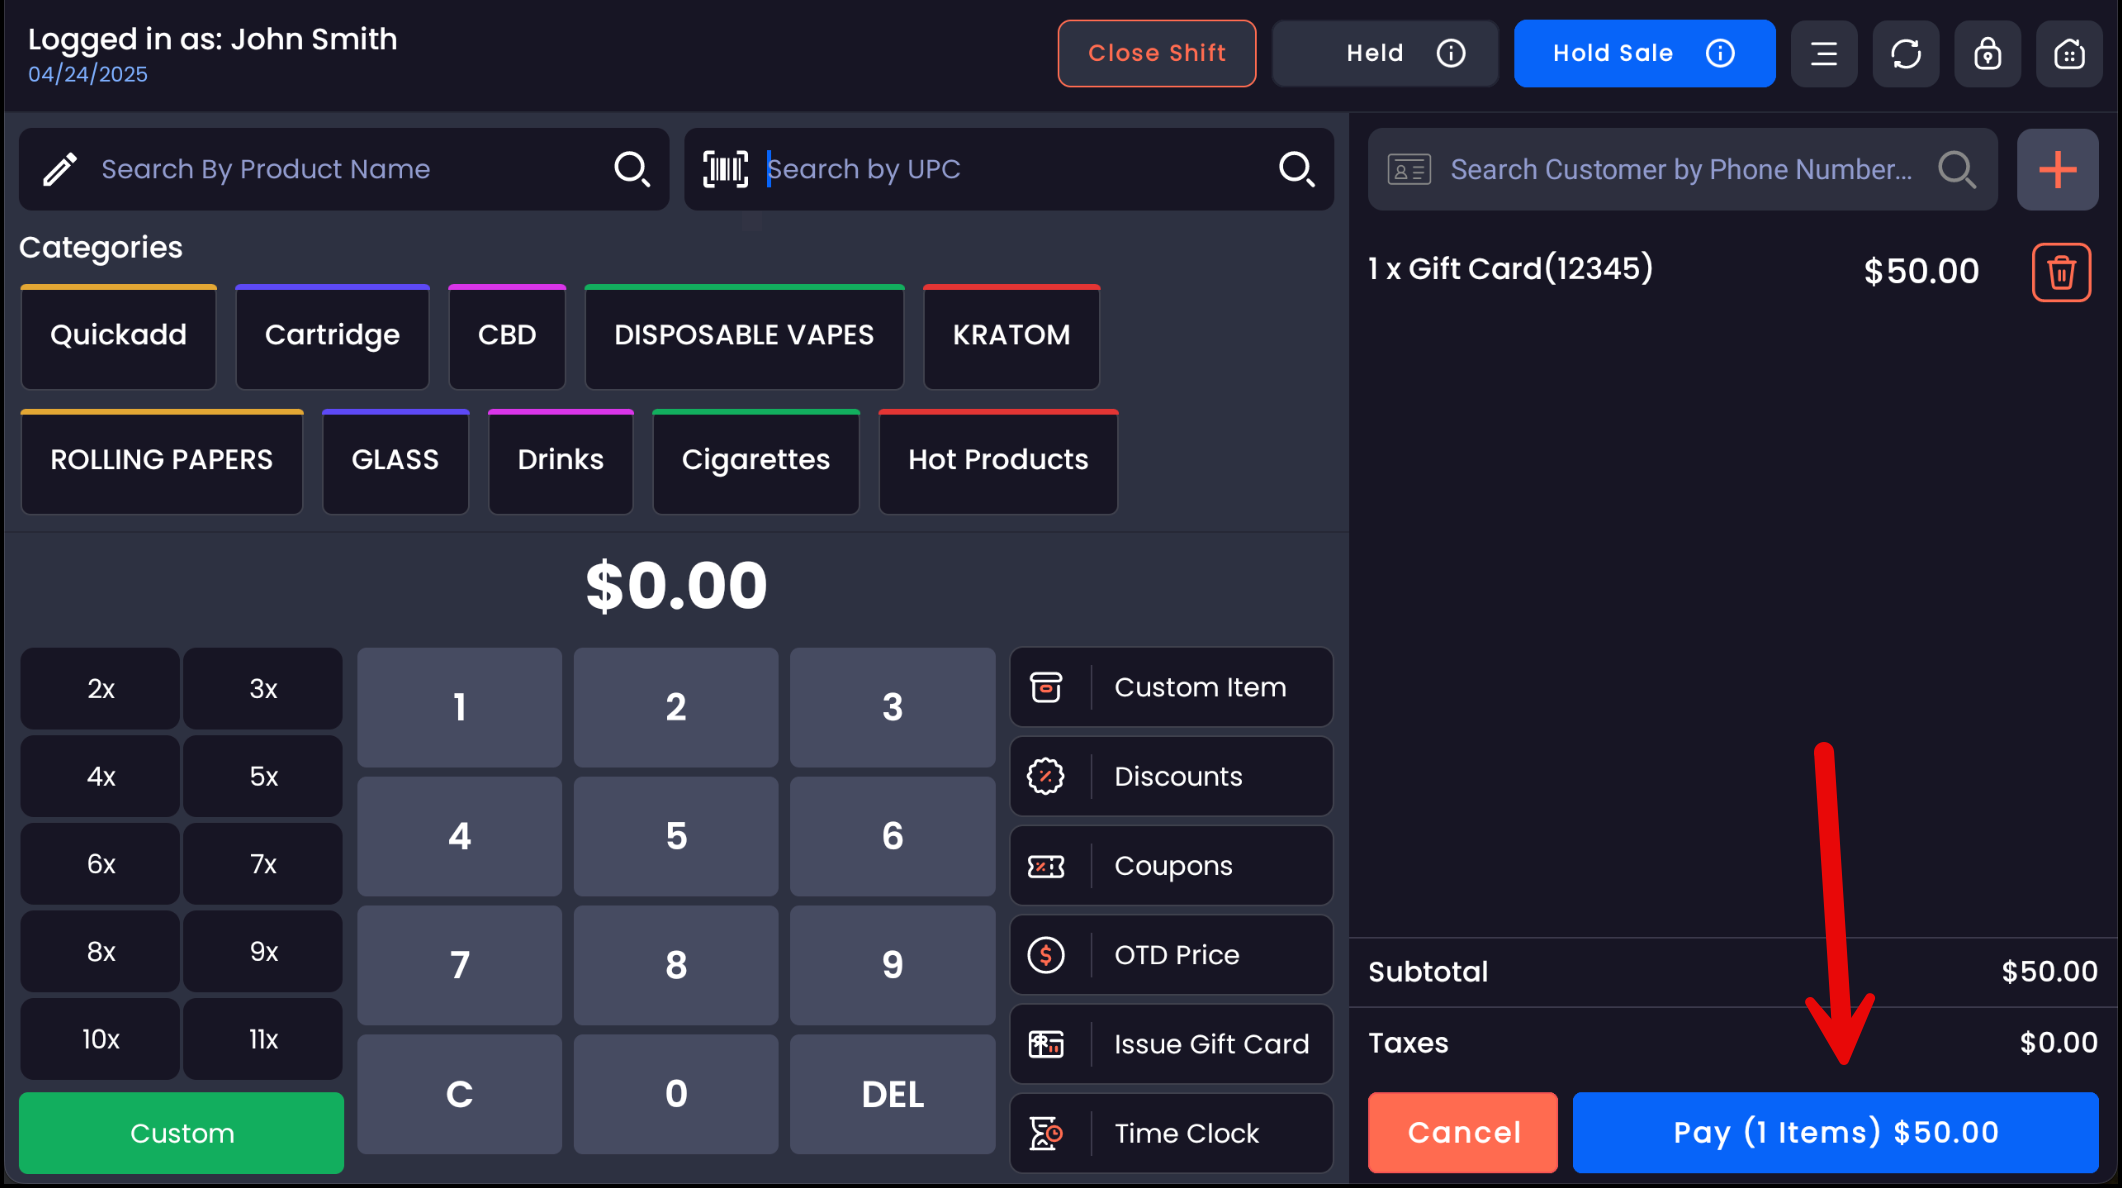Click the cash drawer icon
2122x1188 pixels.
(2068, 54)
